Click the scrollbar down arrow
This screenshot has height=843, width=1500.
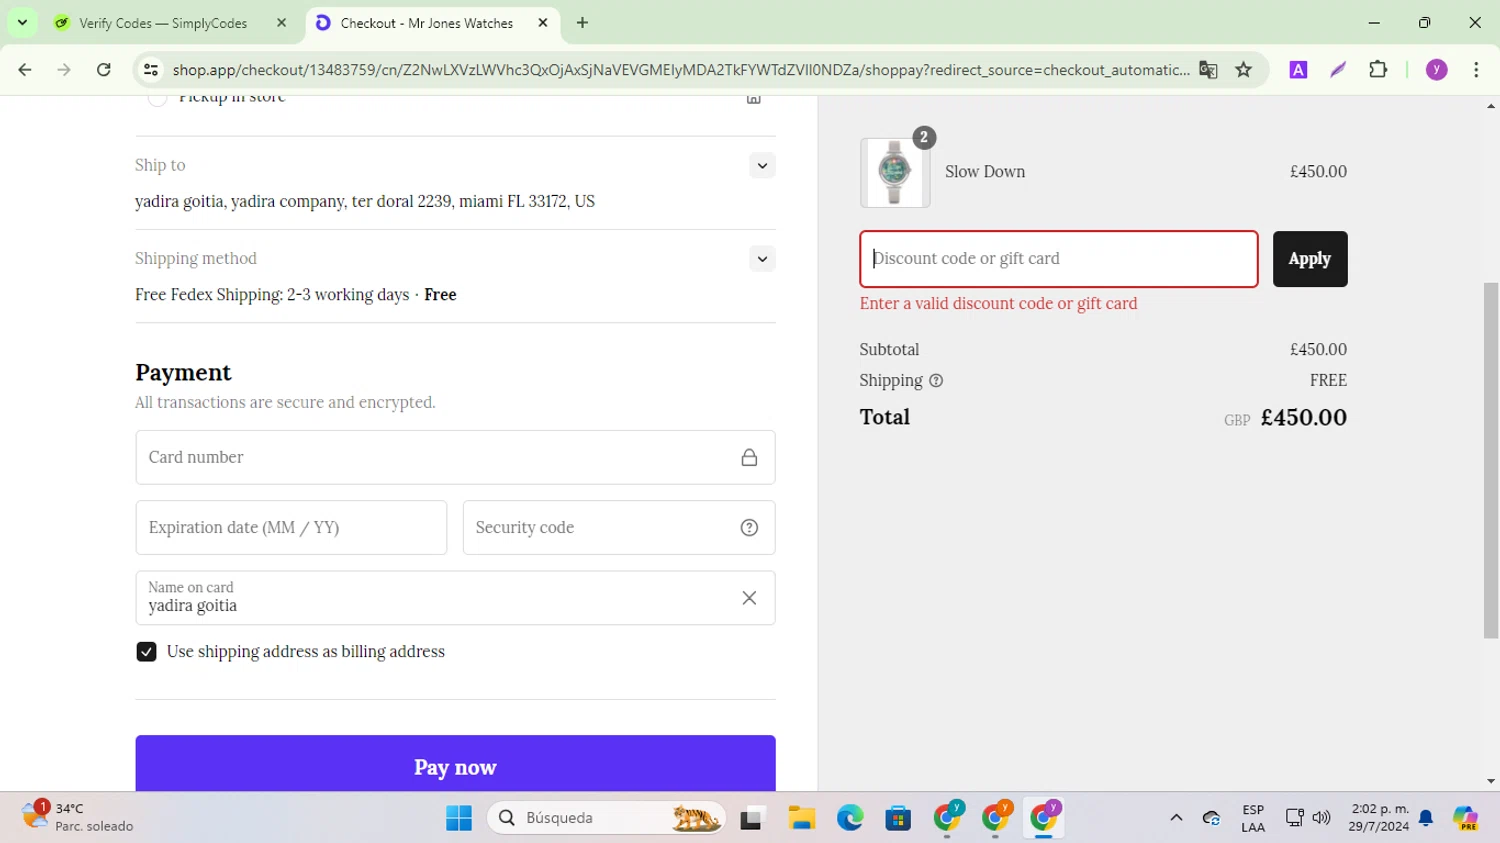click(1491, 782)
